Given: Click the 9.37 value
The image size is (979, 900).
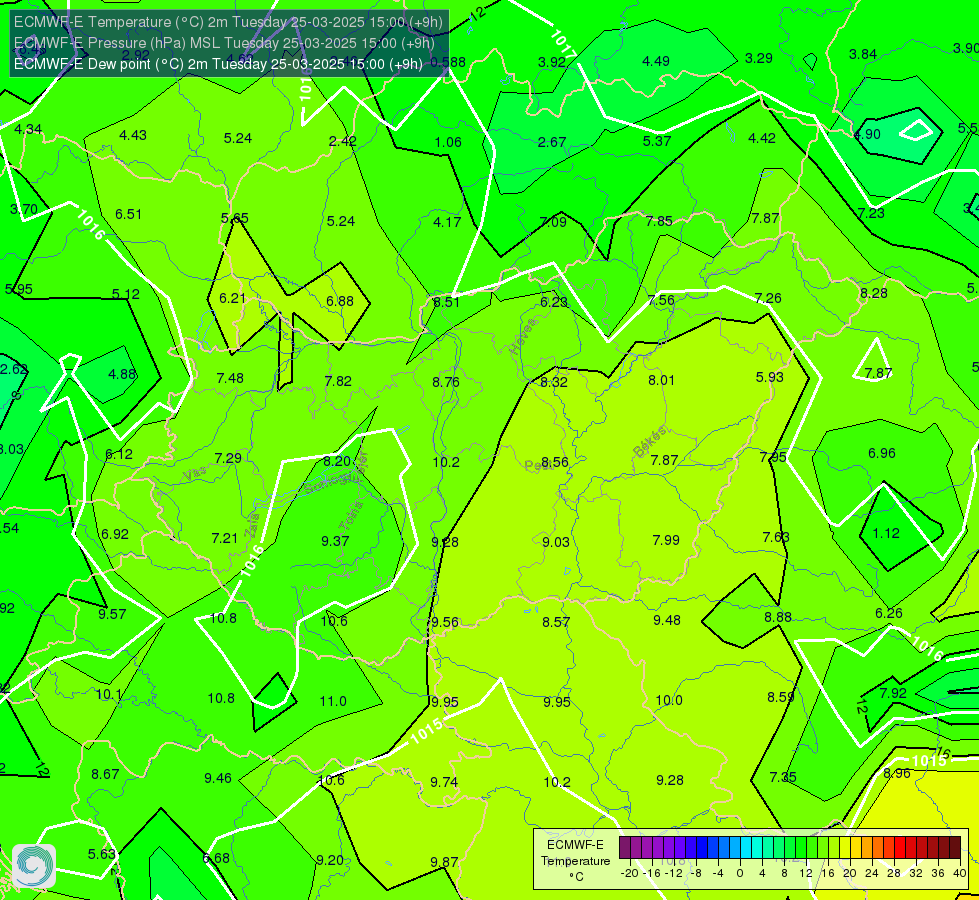Looking at the screenshot, I should click(x=335, y=541).
